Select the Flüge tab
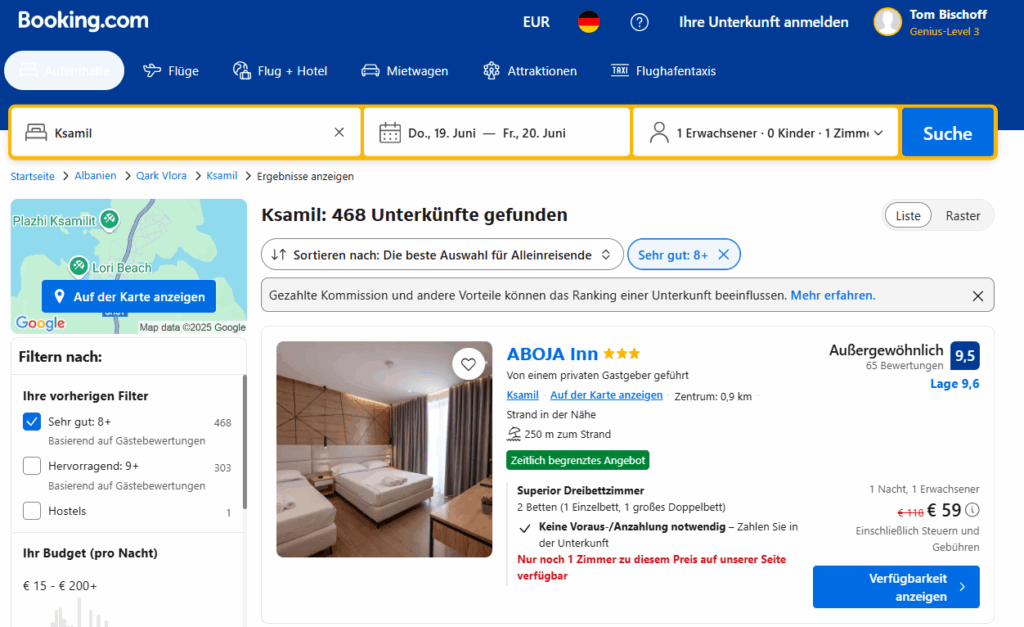The height and width of the screenshot is (627, 1024). (x=171, y=71)
